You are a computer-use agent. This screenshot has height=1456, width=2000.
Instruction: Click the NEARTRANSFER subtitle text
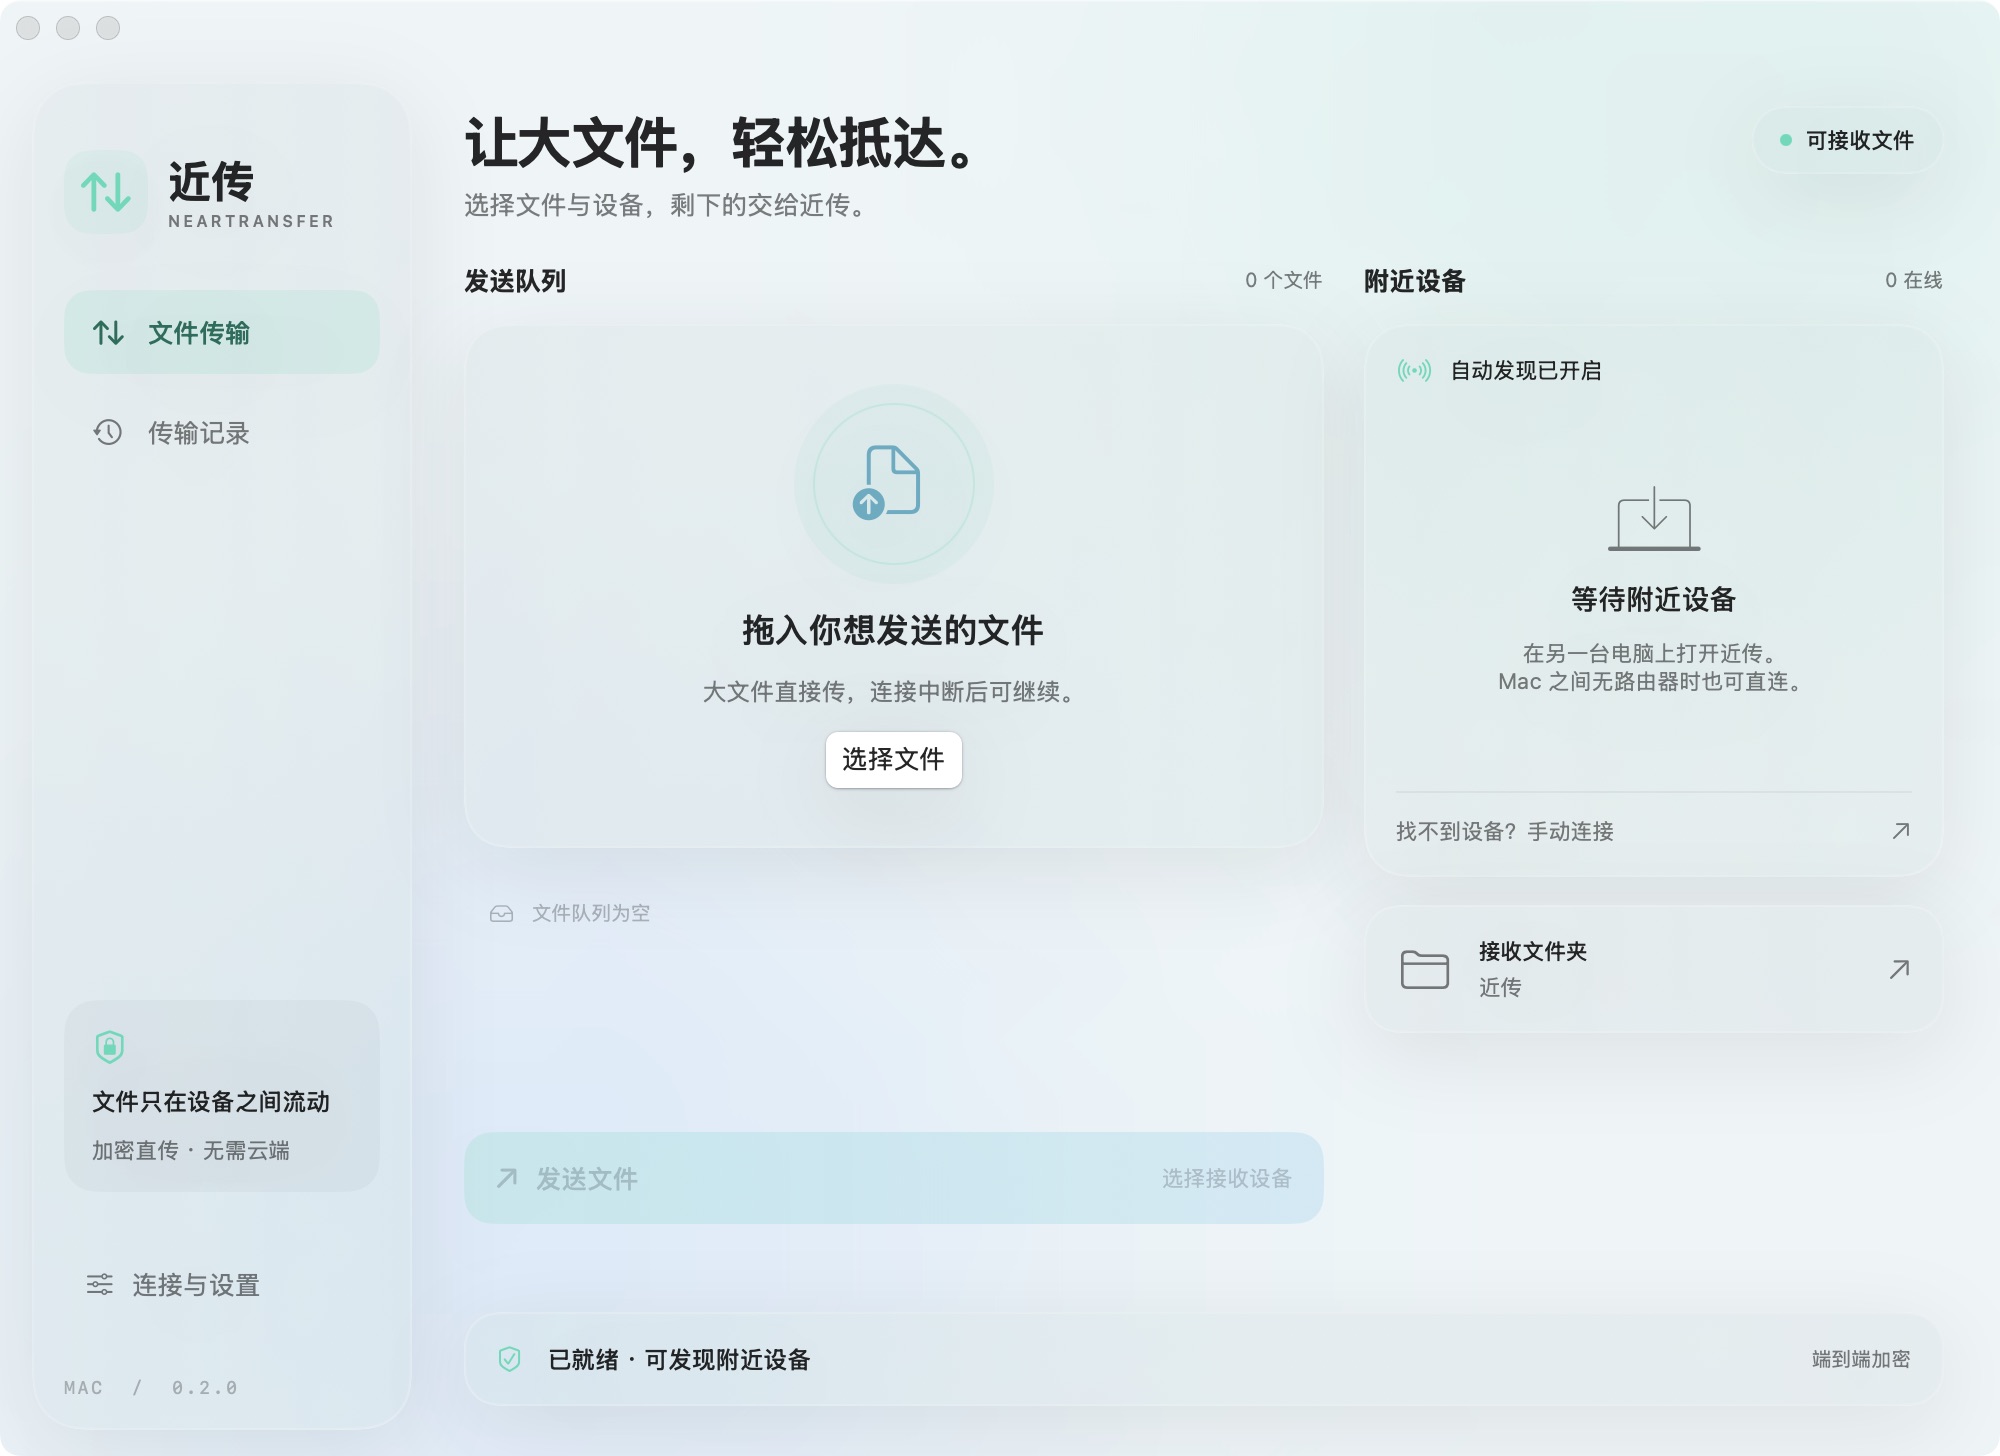(251, 221)
